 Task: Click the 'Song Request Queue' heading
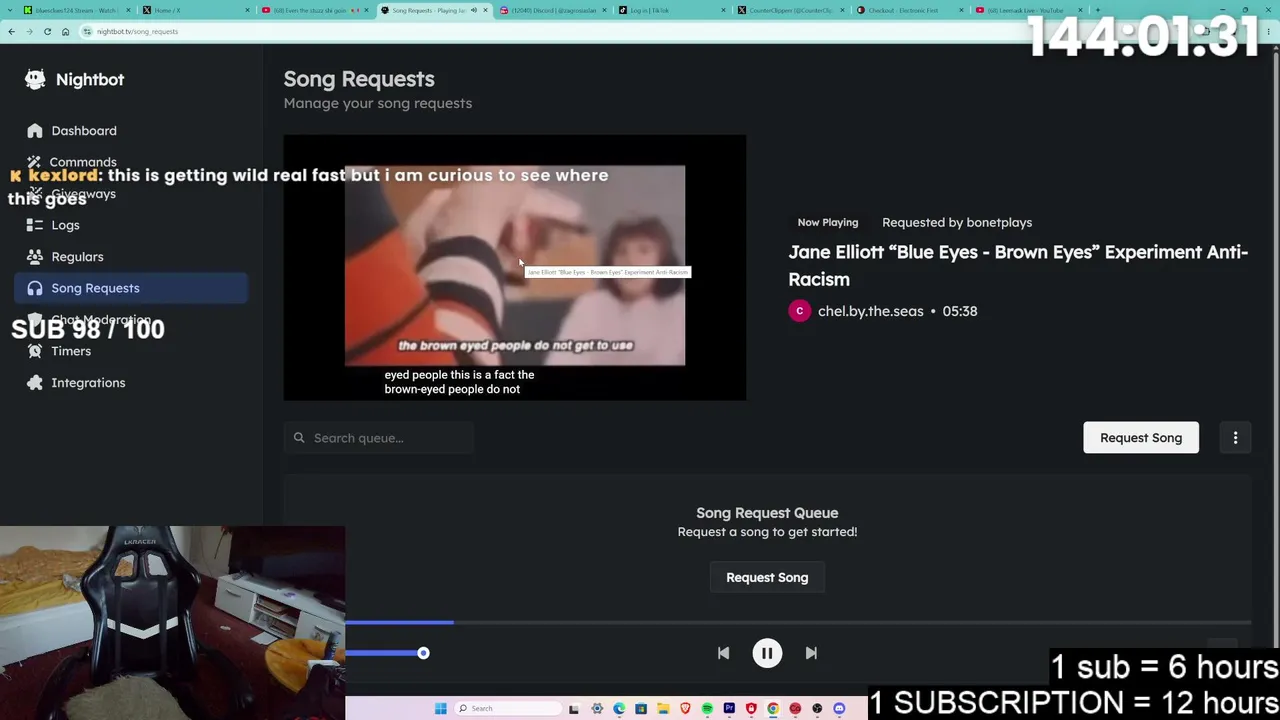(x=767, y=513)
